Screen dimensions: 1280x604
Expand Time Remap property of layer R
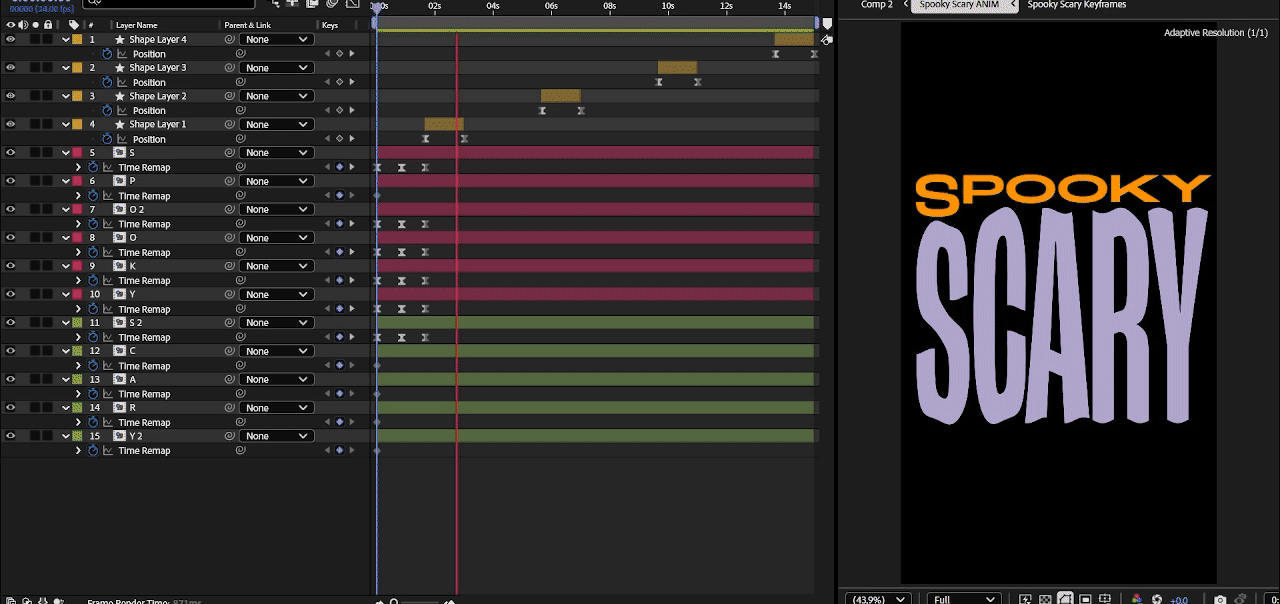tap(79, 422)
